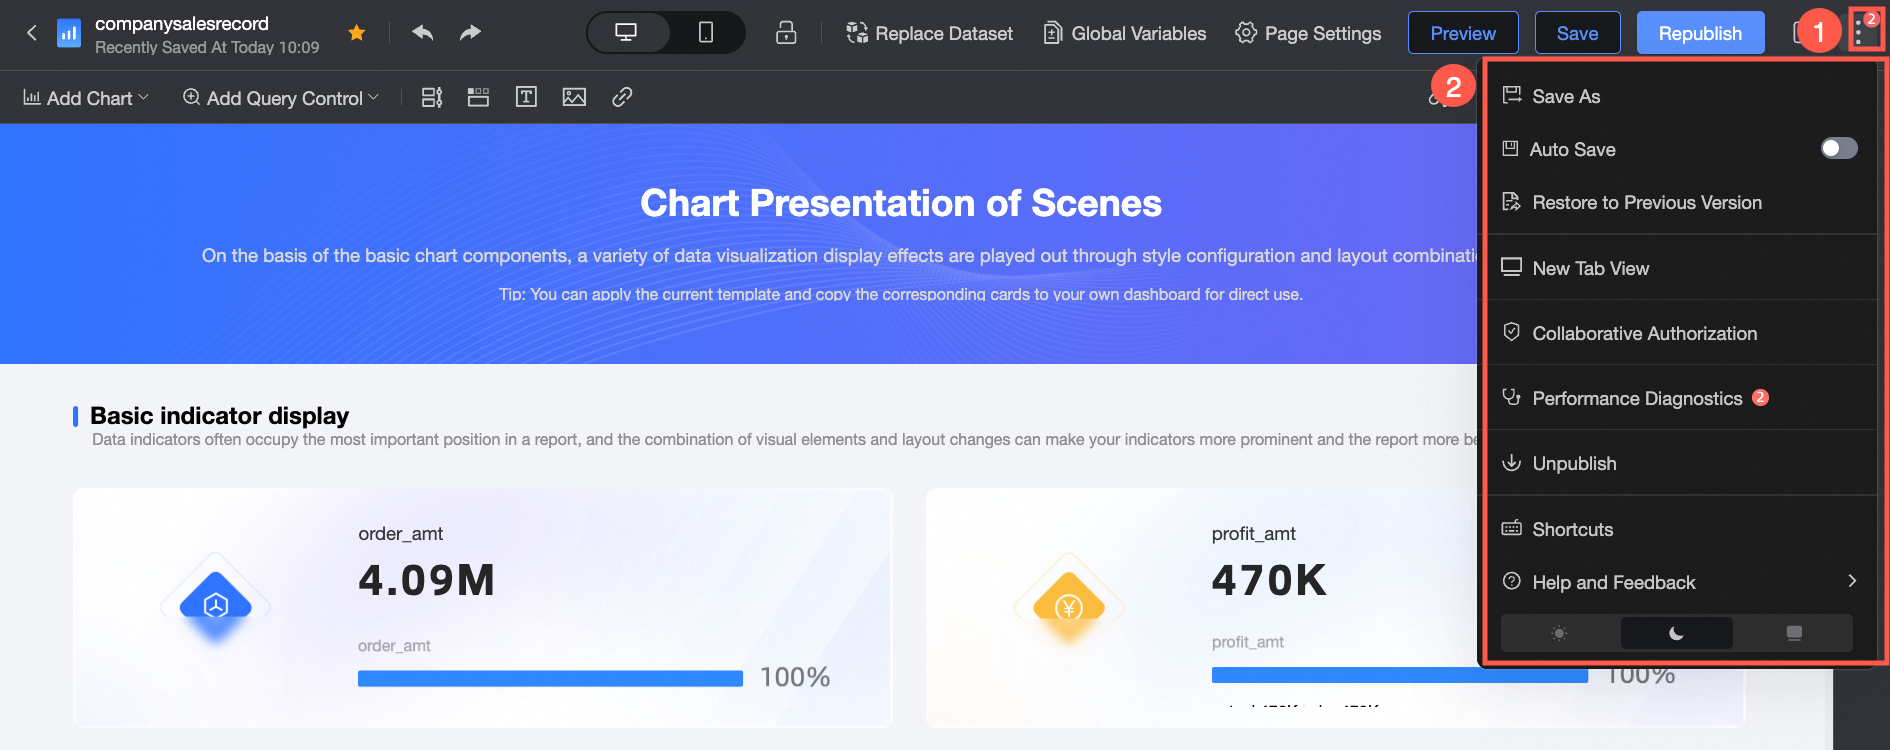Click the yellow favorite star icon

(x=356, y=33)
